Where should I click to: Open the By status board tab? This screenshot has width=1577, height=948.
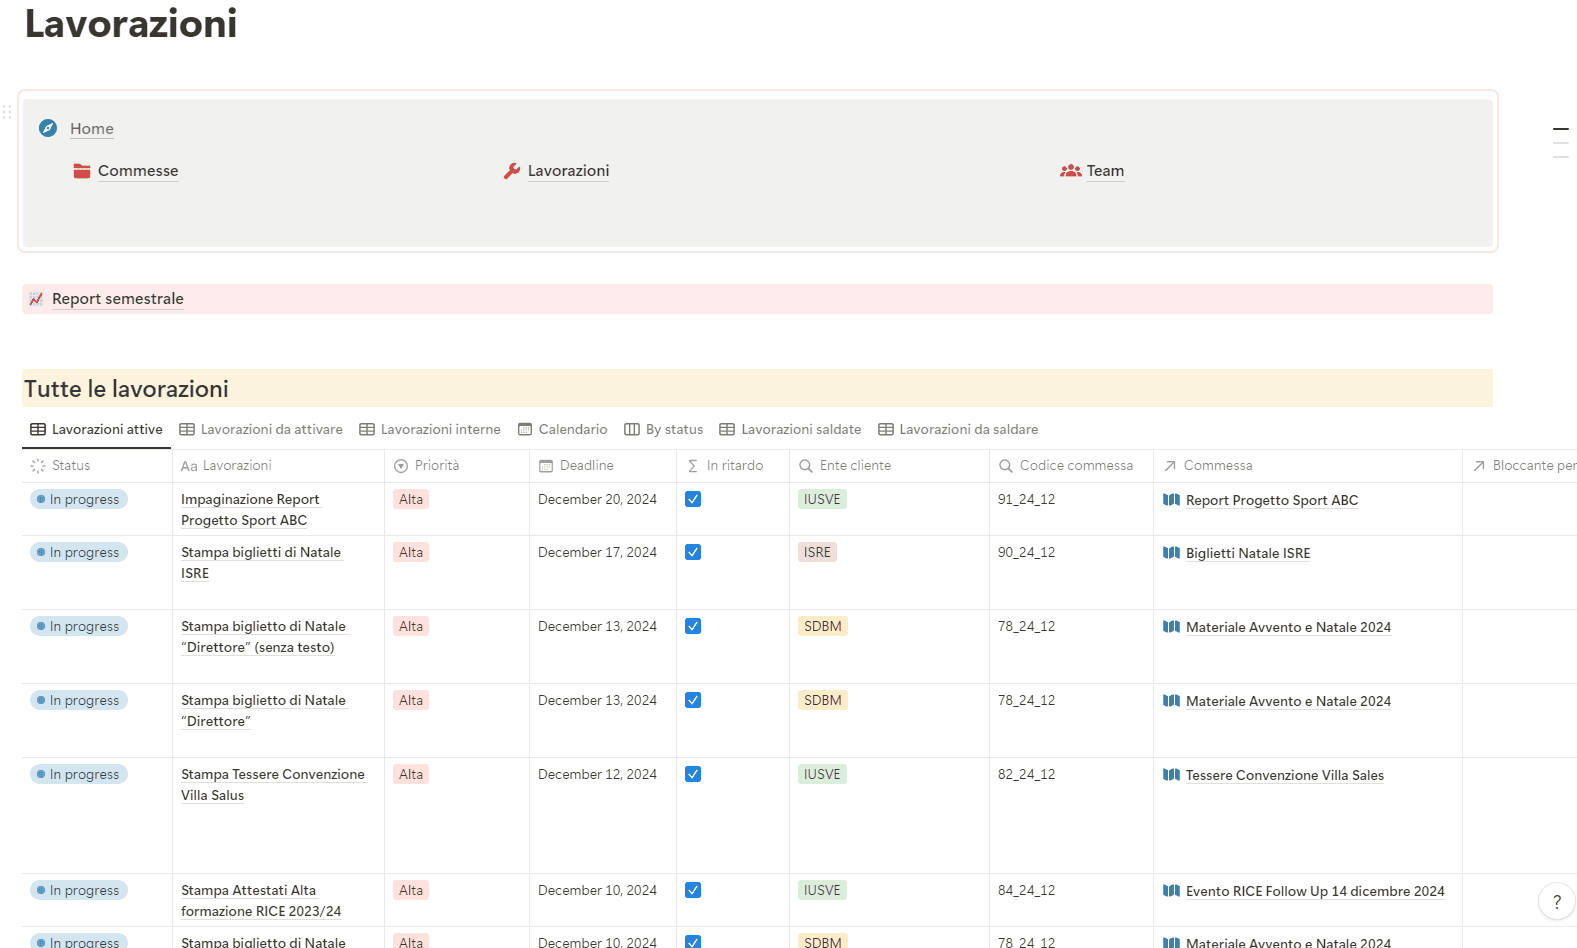pos(664,429)
